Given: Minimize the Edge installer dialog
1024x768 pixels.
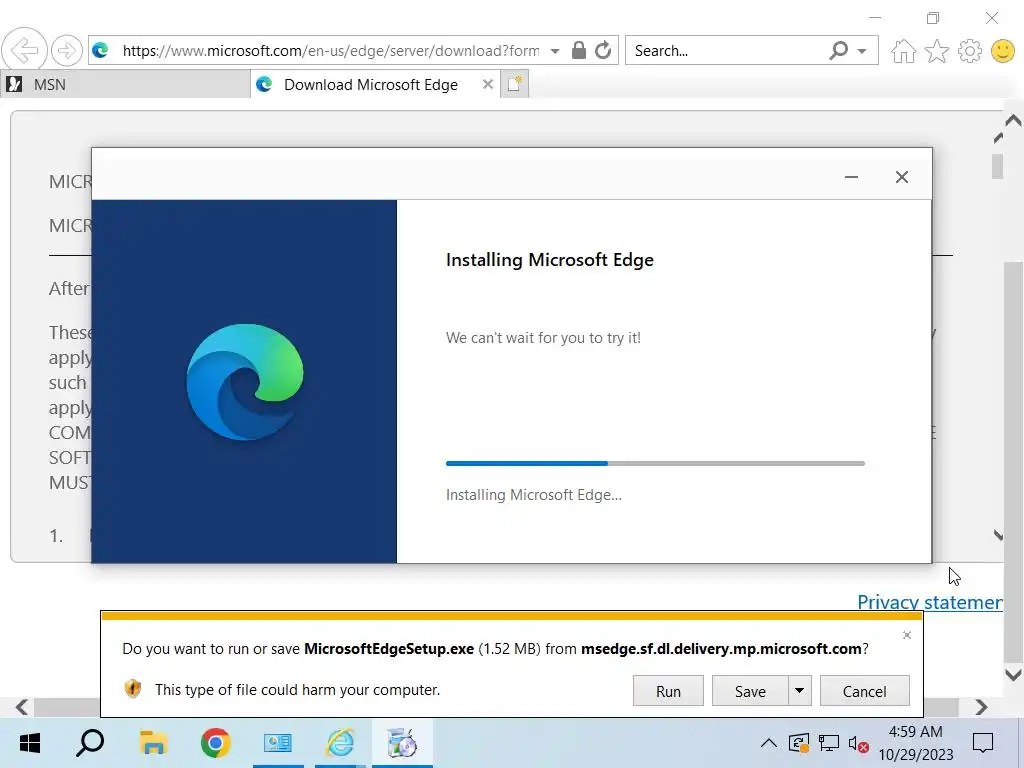Looking at the screenshot, I should click(x=851, y=177).
